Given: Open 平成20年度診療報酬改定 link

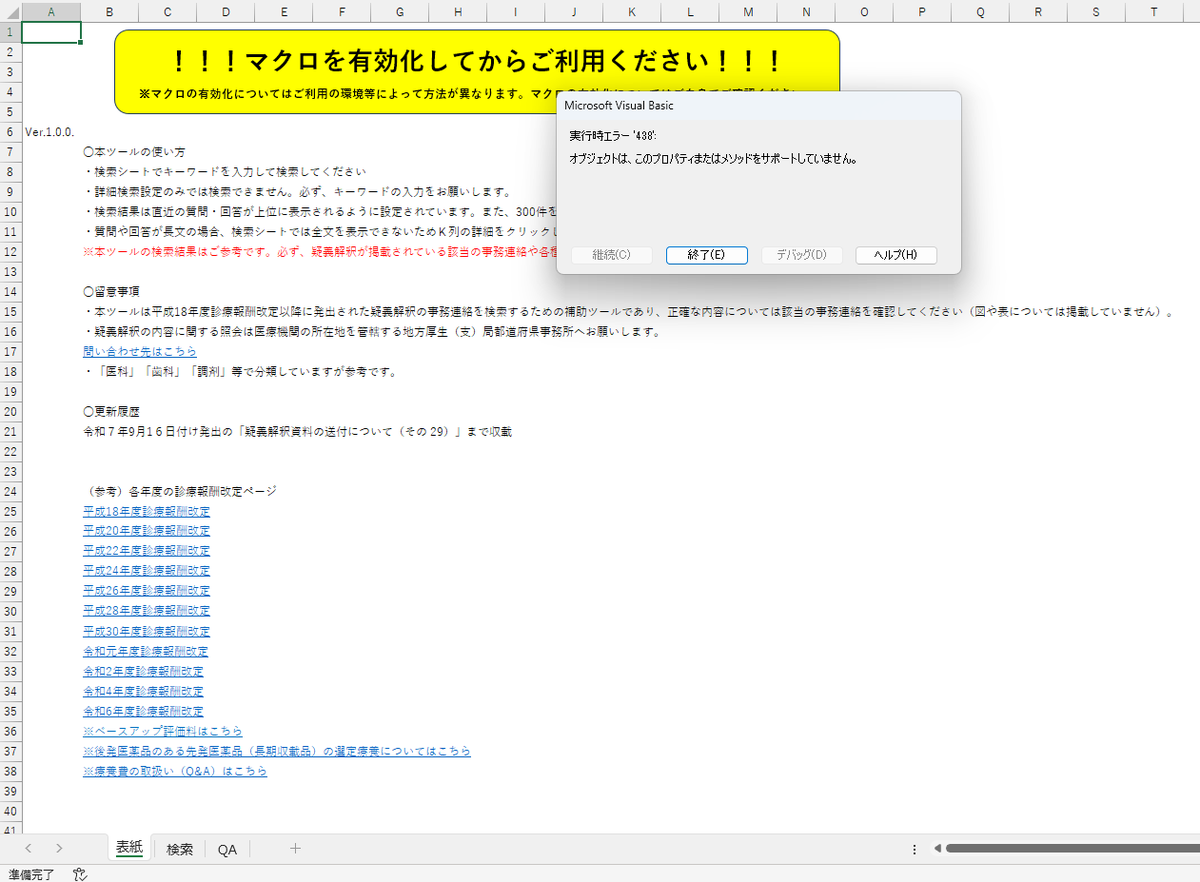Looking at the screenshot, I should pos(147,530).
